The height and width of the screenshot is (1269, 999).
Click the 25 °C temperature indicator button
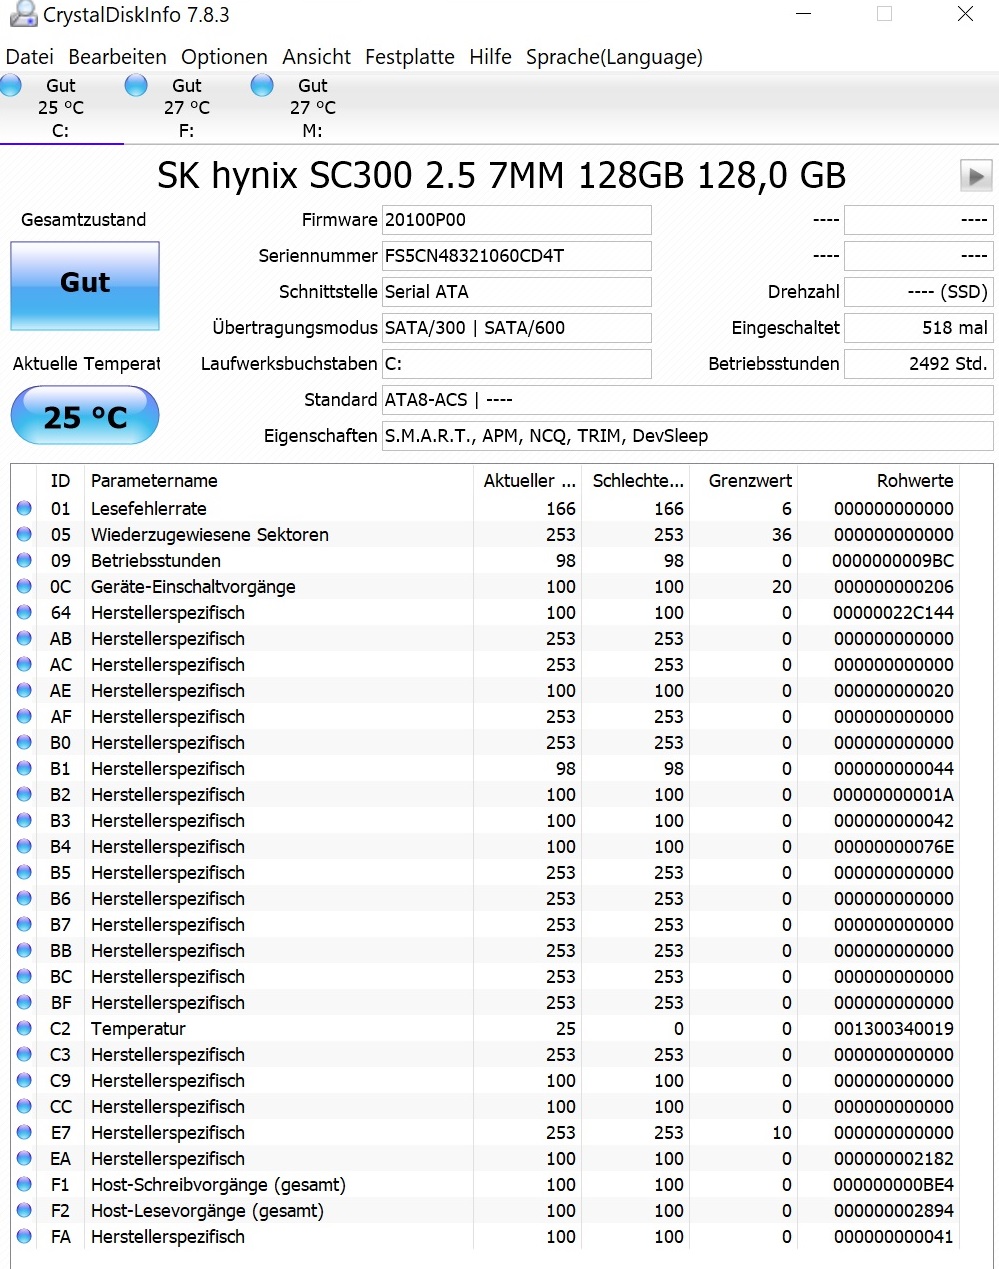[x=85, y=416]
